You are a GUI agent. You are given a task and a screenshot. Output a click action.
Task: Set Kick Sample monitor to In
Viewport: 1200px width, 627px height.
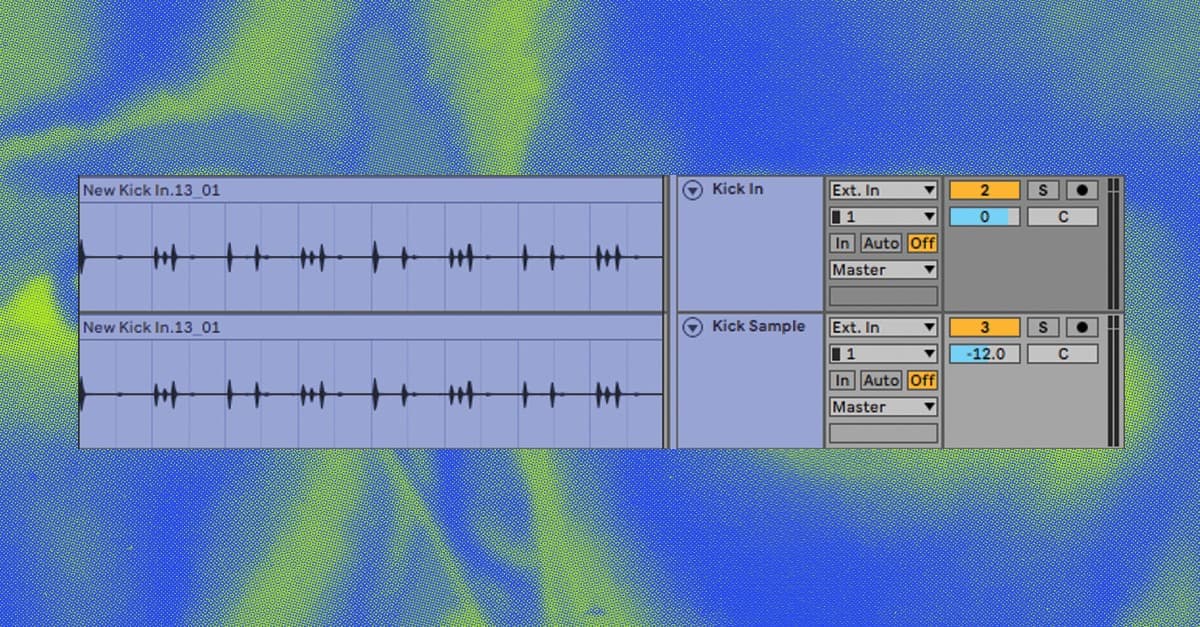pos(842,380)
